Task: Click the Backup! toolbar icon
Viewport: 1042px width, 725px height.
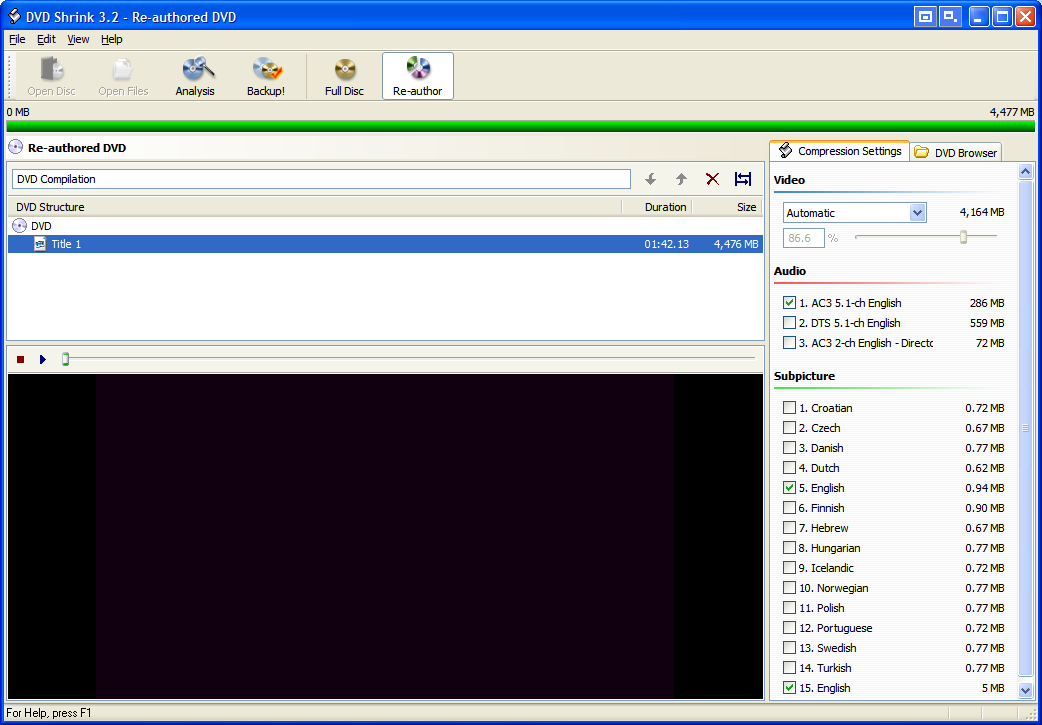Action: coord(266,77)
